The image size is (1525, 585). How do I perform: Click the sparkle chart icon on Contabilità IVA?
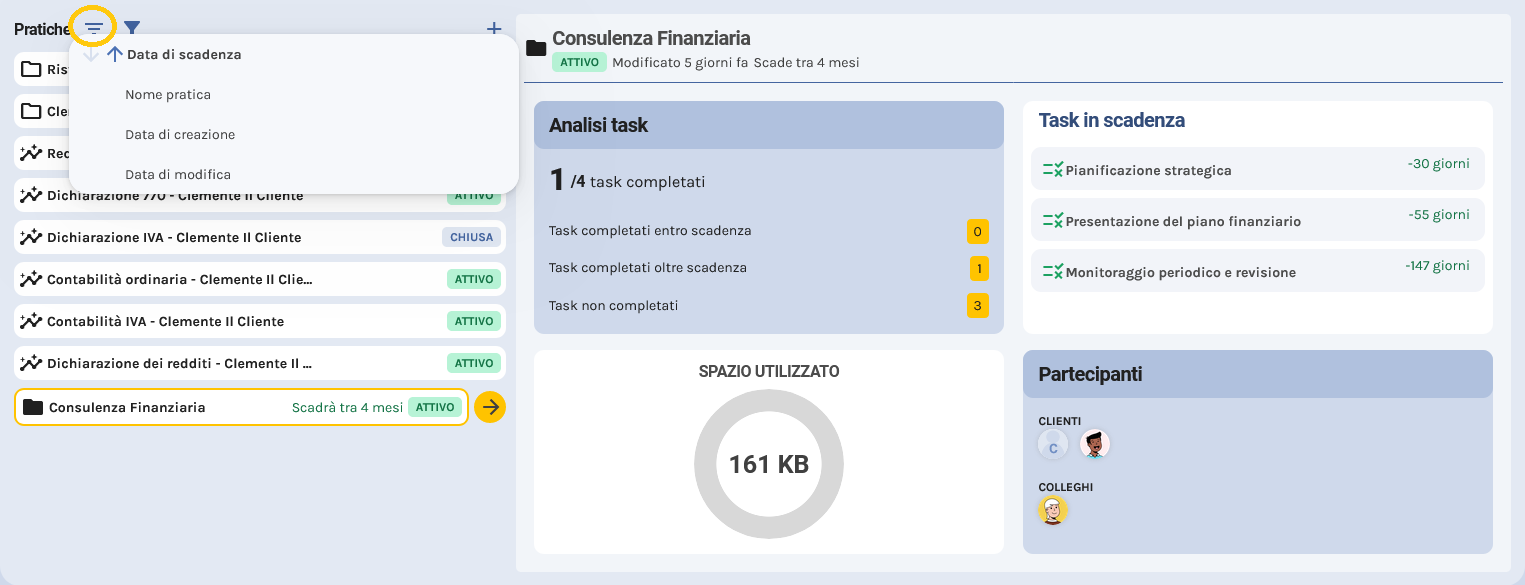tap(31, 321)
